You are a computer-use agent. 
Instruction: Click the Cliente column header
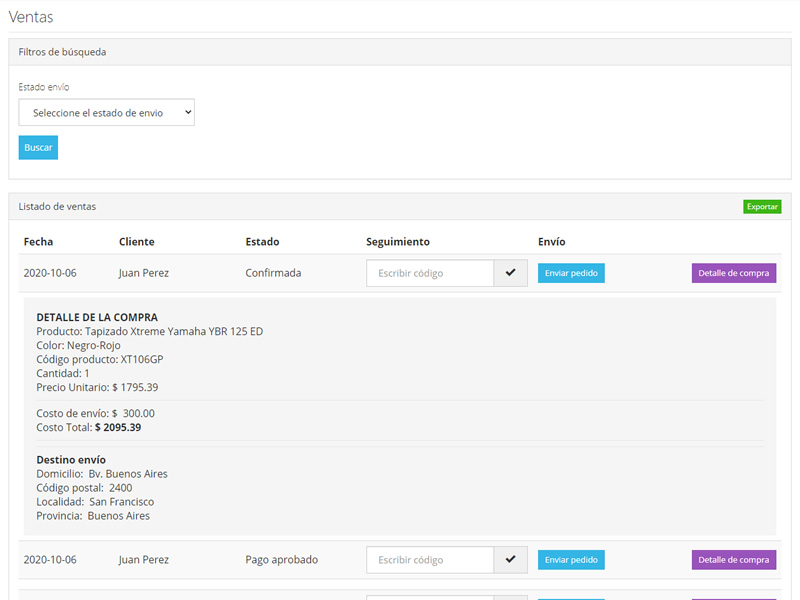pos(136,242)
